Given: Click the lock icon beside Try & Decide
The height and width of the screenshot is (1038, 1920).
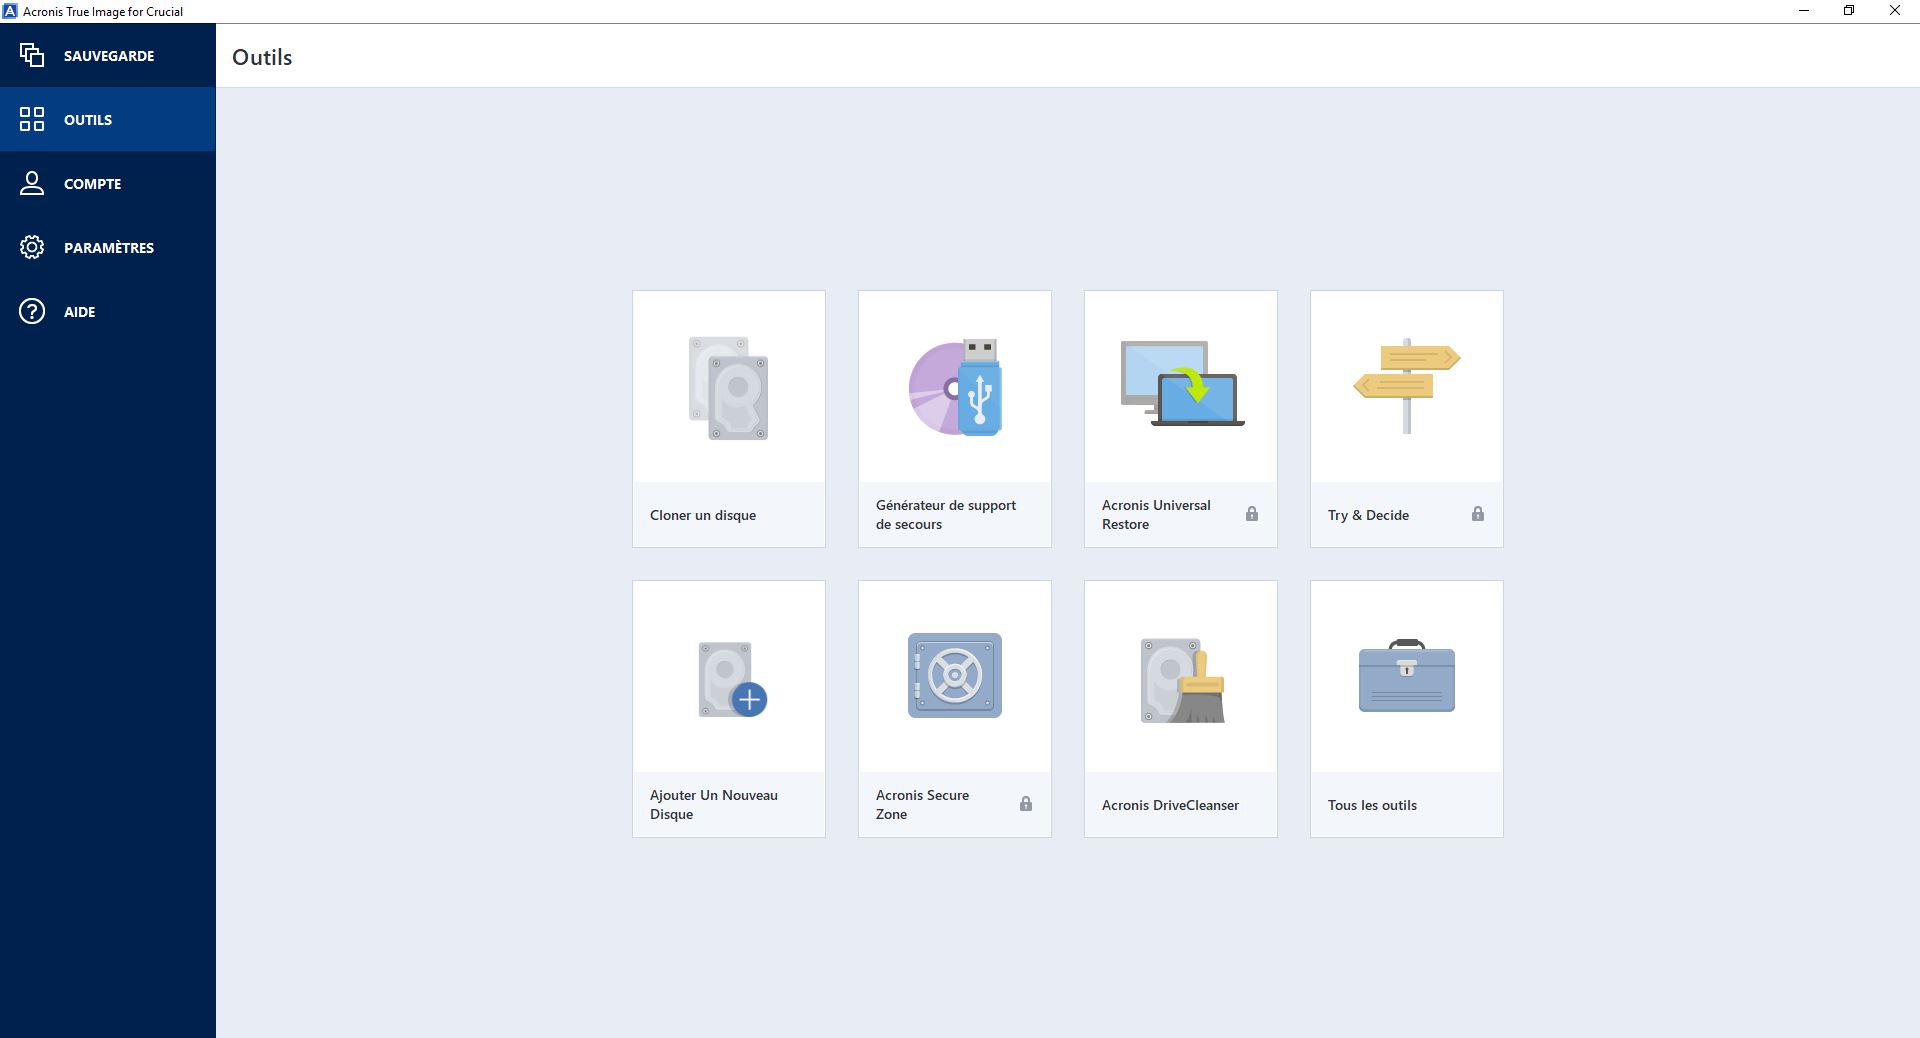Looking at the screenshot, I should (x=1478, y=514).
